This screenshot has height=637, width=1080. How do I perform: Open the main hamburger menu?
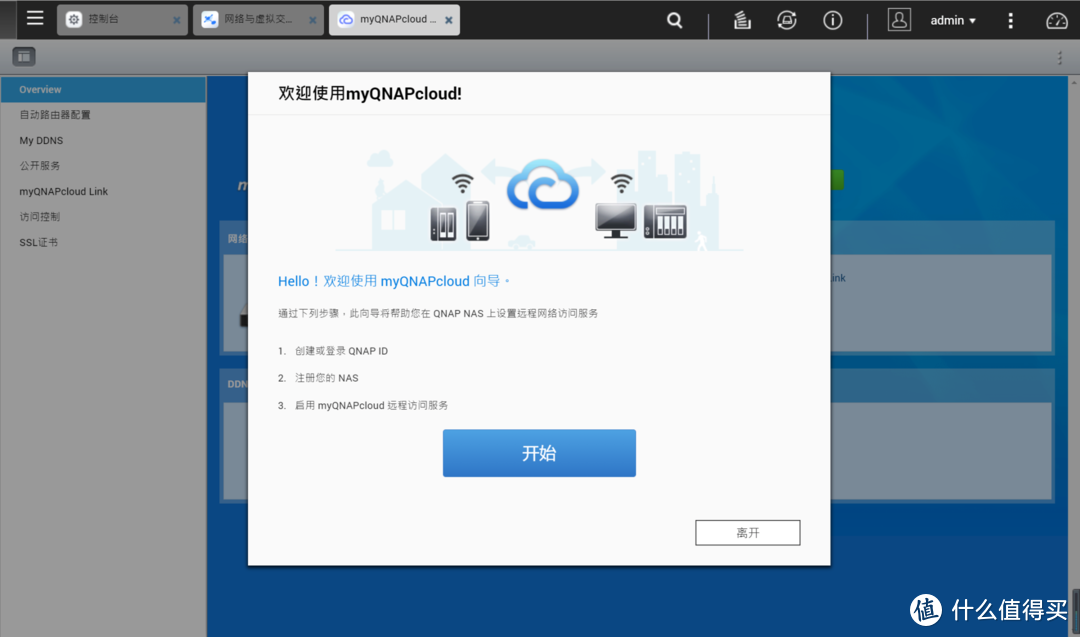34,19
